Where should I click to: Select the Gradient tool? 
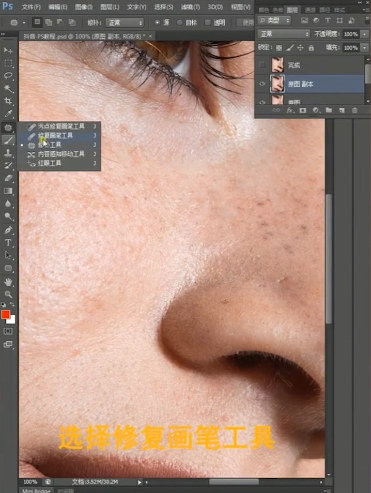click(8, 191)
